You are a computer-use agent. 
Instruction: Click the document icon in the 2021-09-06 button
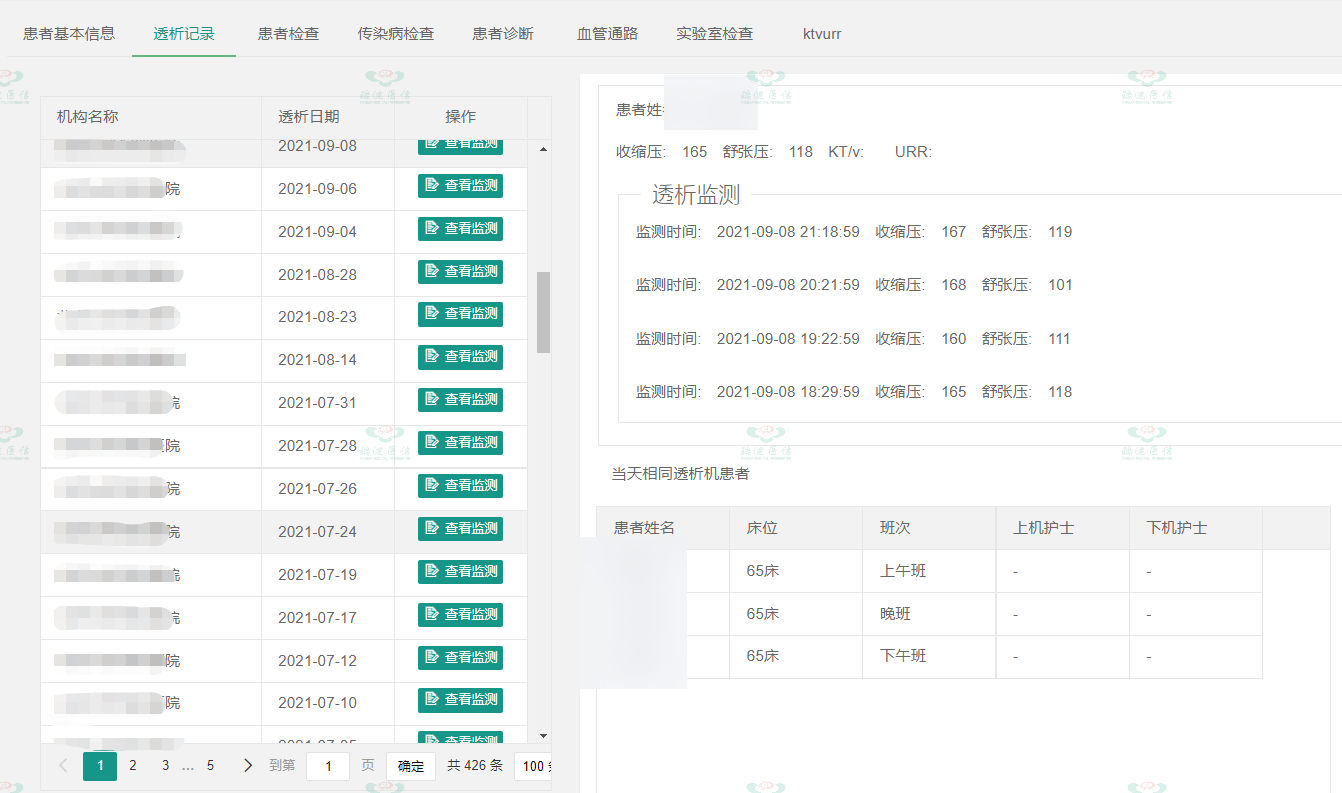432,186
